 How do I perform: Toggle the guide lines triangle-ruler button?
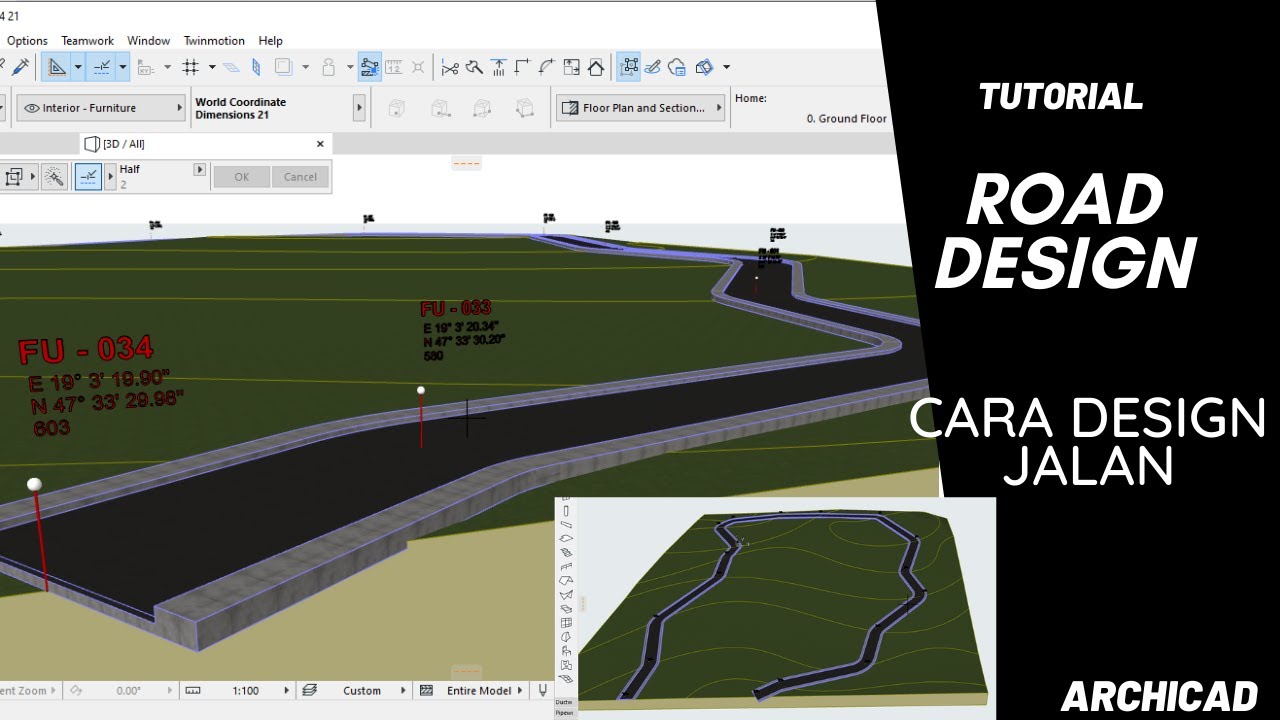click(57, 67)
